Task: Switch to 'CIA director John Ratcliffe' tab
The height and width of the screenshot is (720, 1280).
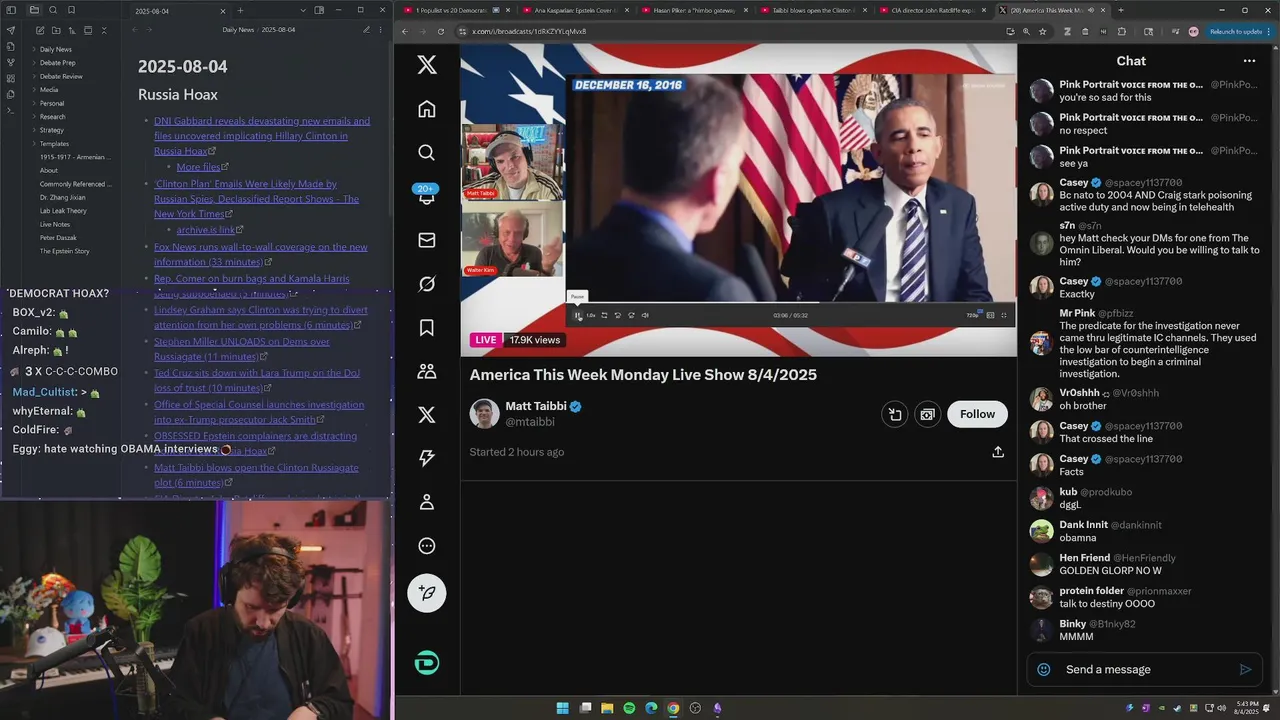Action: [x=932, y=10]
